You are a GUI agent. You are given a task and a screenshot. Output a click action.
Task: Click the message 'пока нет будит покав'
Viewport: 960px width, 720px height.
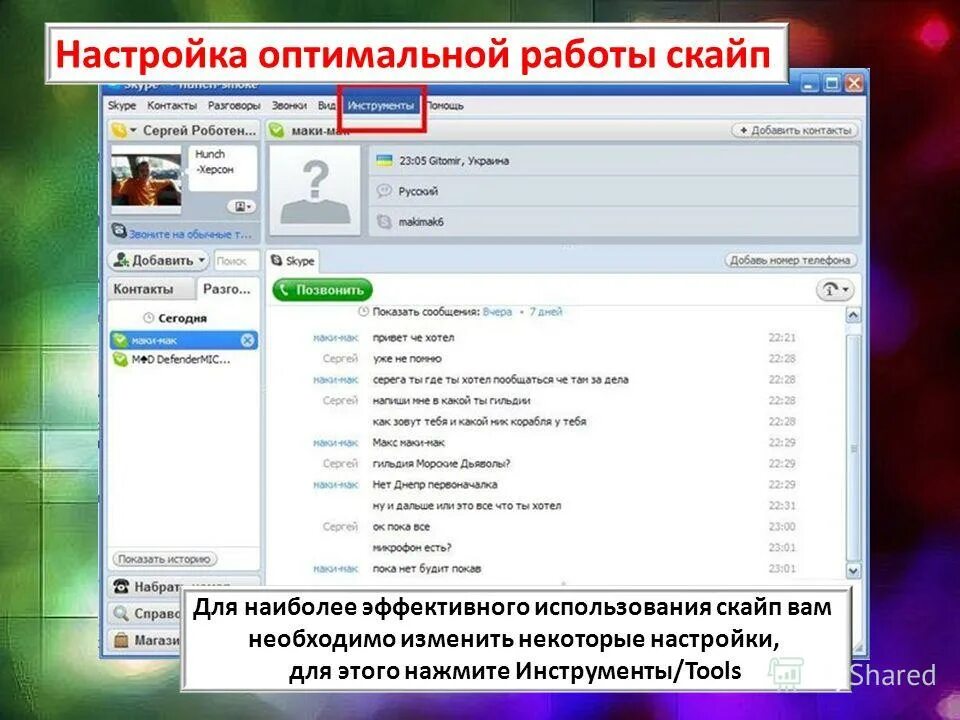[x=427, y=568]
